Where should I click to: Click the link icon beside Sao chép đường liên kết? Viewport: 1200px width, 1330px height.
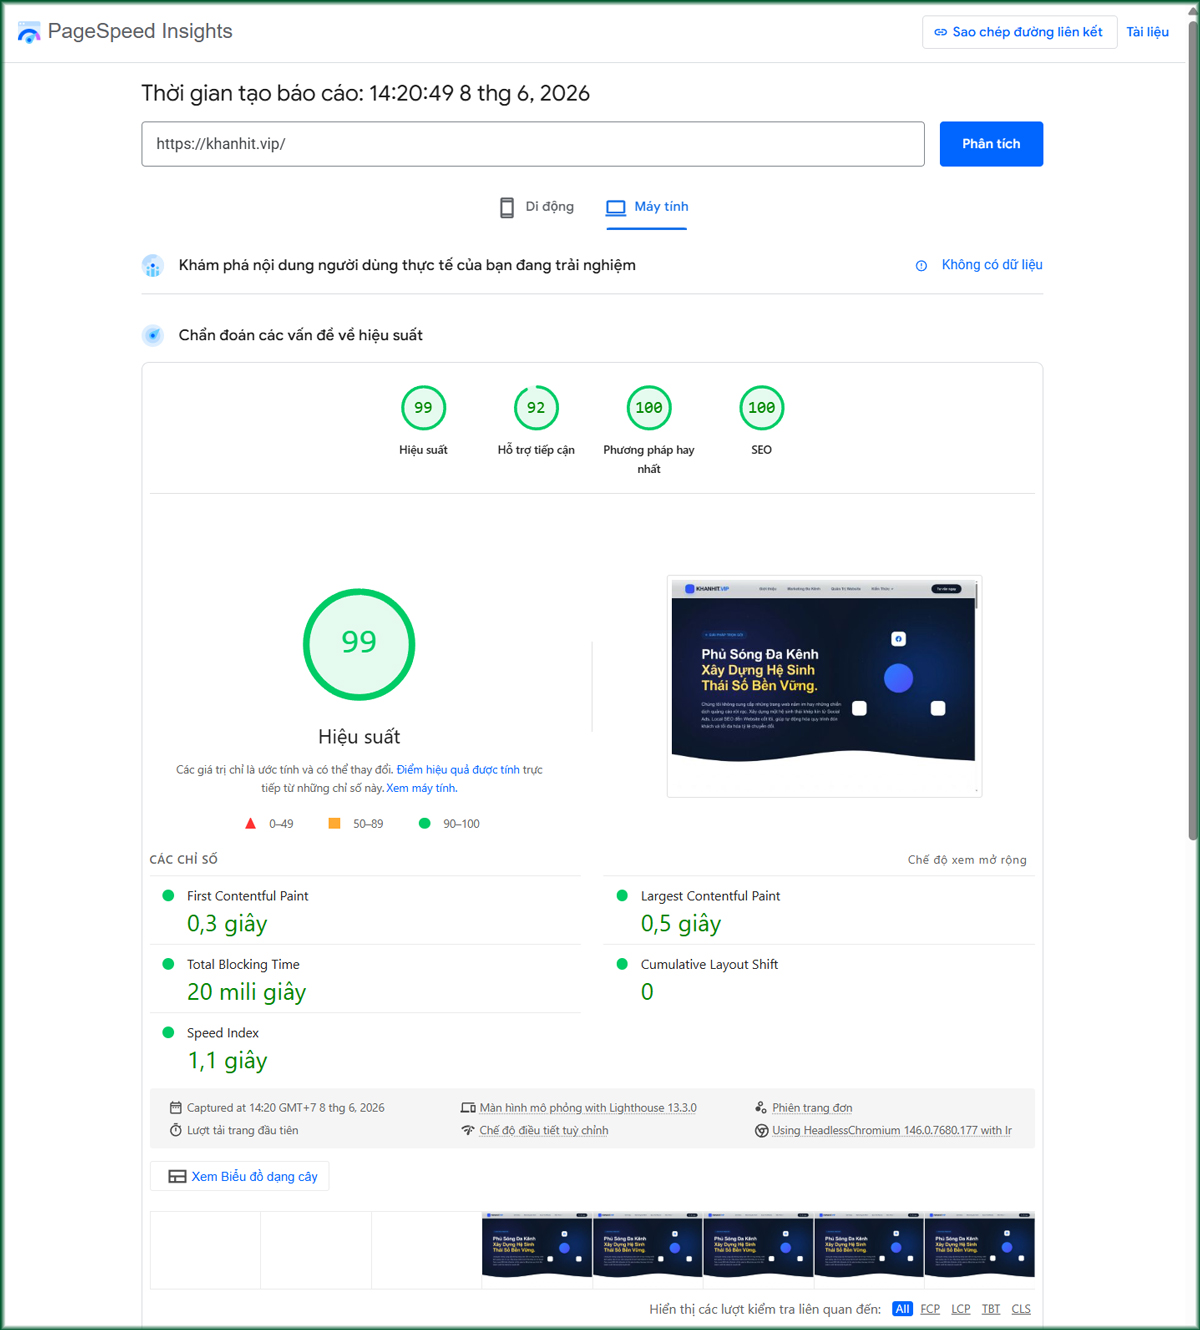[x=940, y=32]
